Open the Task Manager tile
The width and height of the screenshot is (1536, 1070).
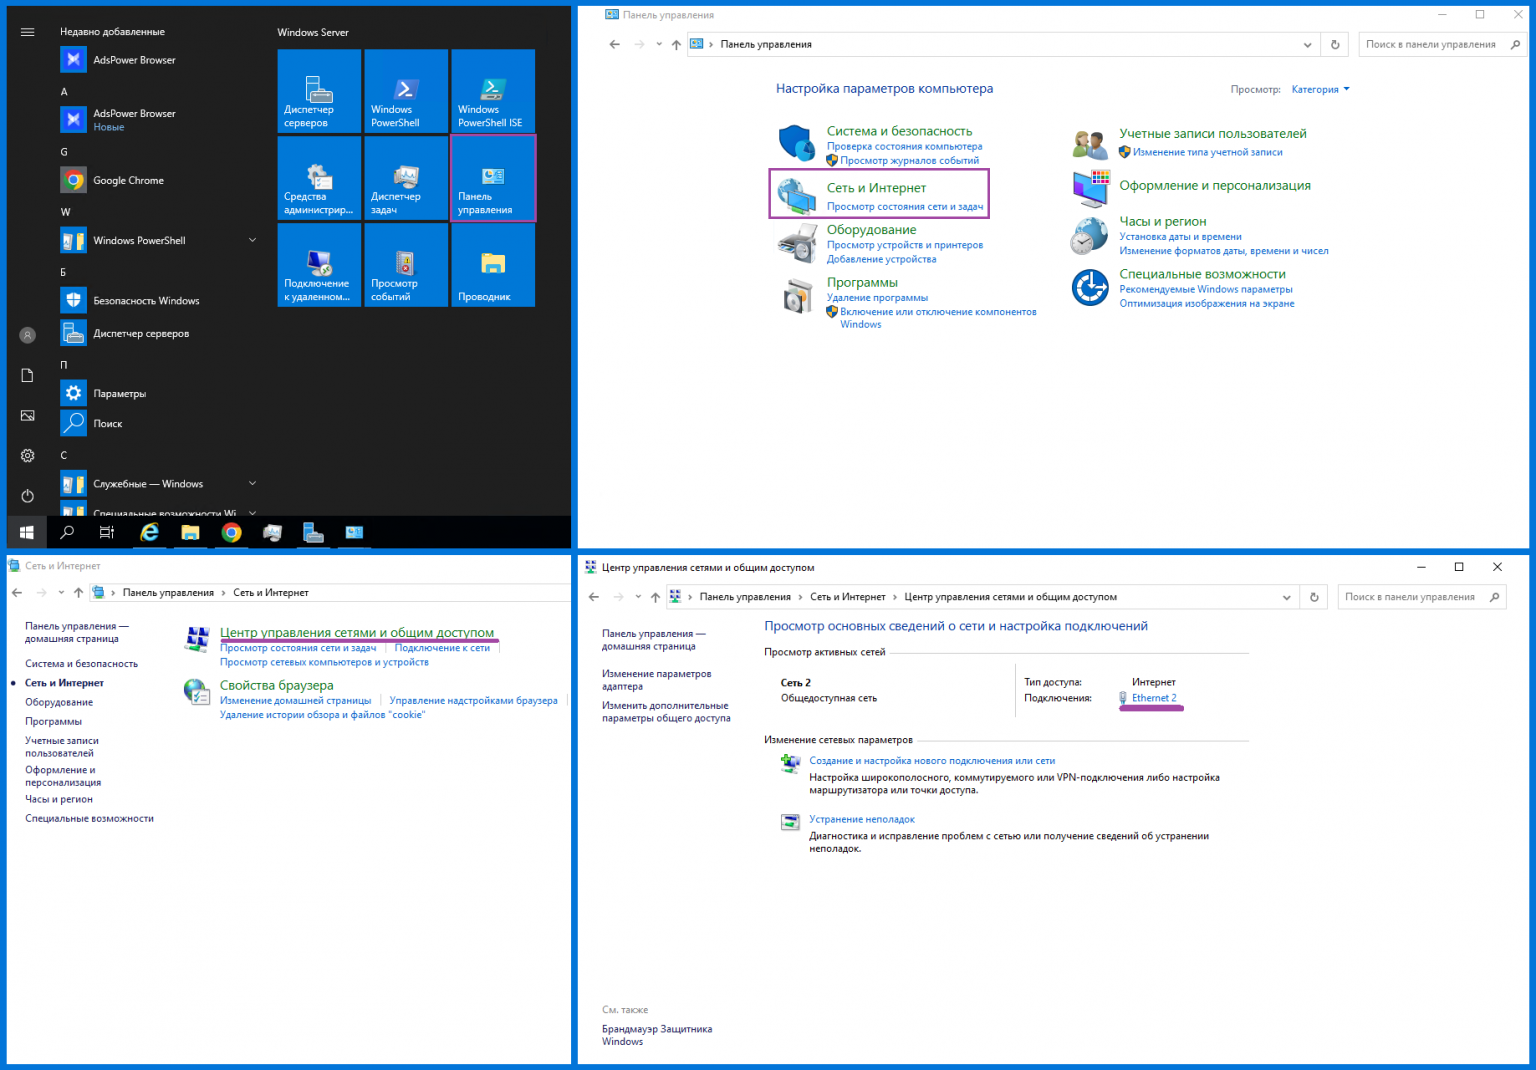click(406, 178)
